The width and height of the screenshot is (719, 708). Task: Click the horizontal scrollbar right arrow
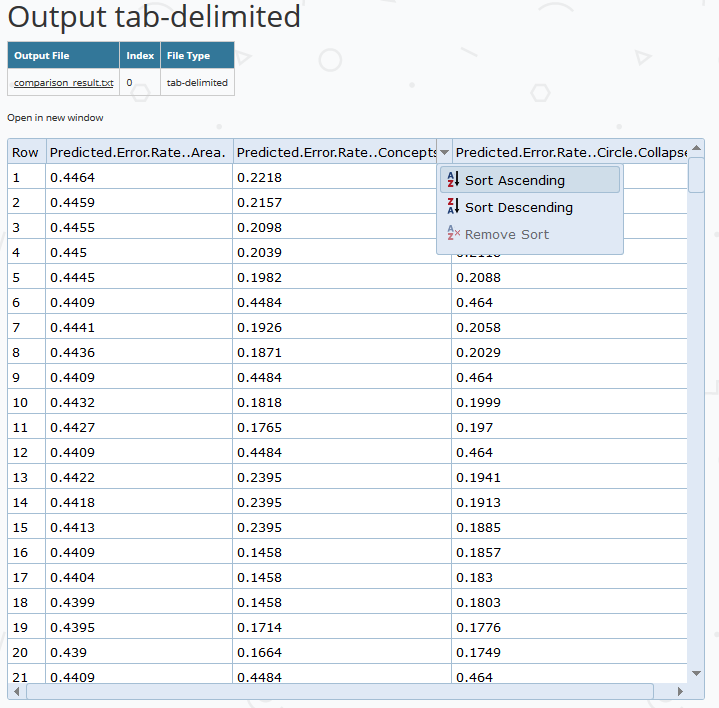pos(680,691)
